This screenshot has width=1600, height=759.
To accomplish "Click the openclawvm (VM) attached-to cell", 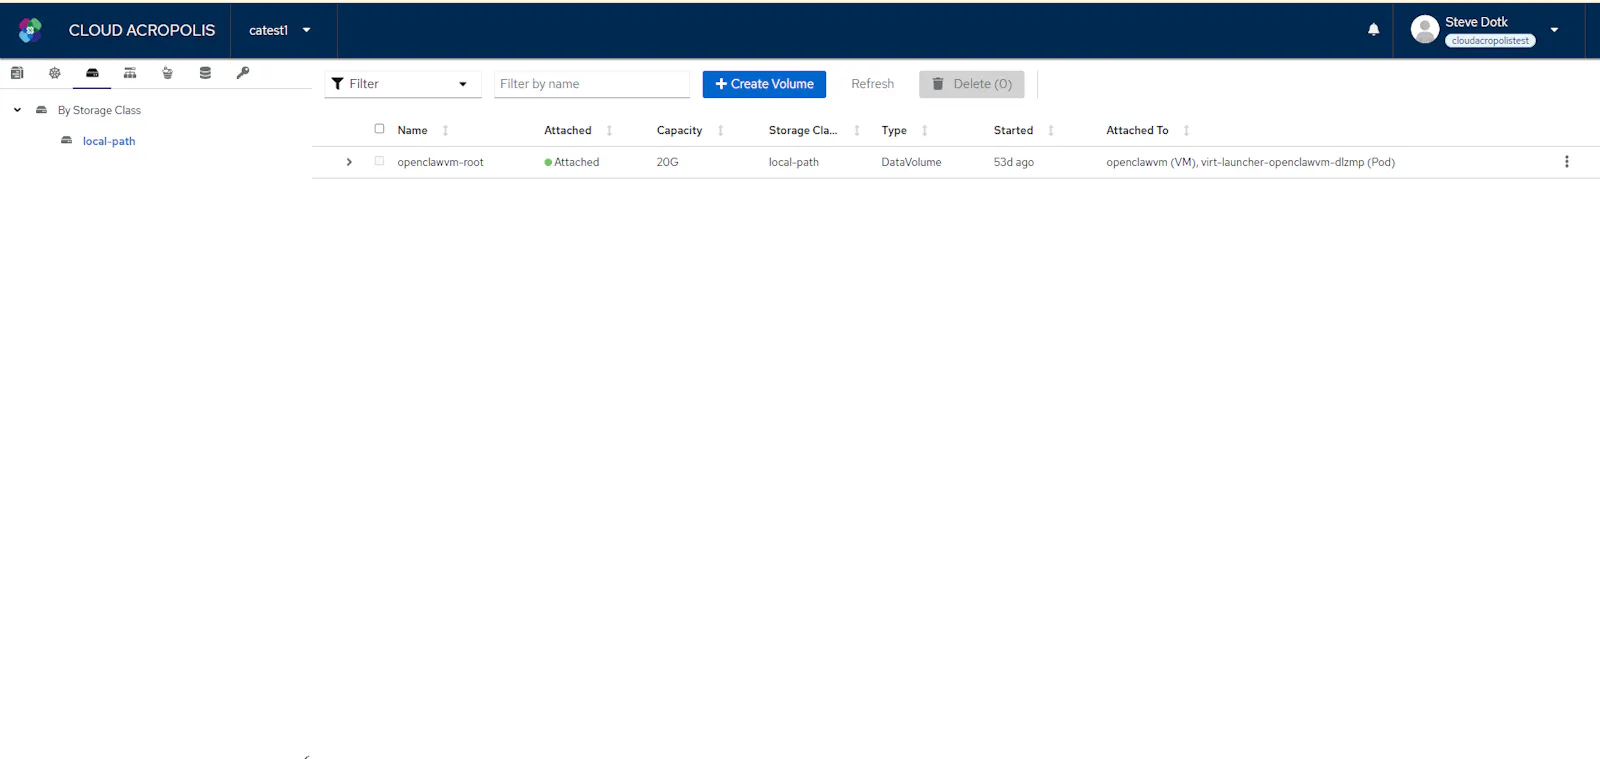I will [x=1250, y=162].
